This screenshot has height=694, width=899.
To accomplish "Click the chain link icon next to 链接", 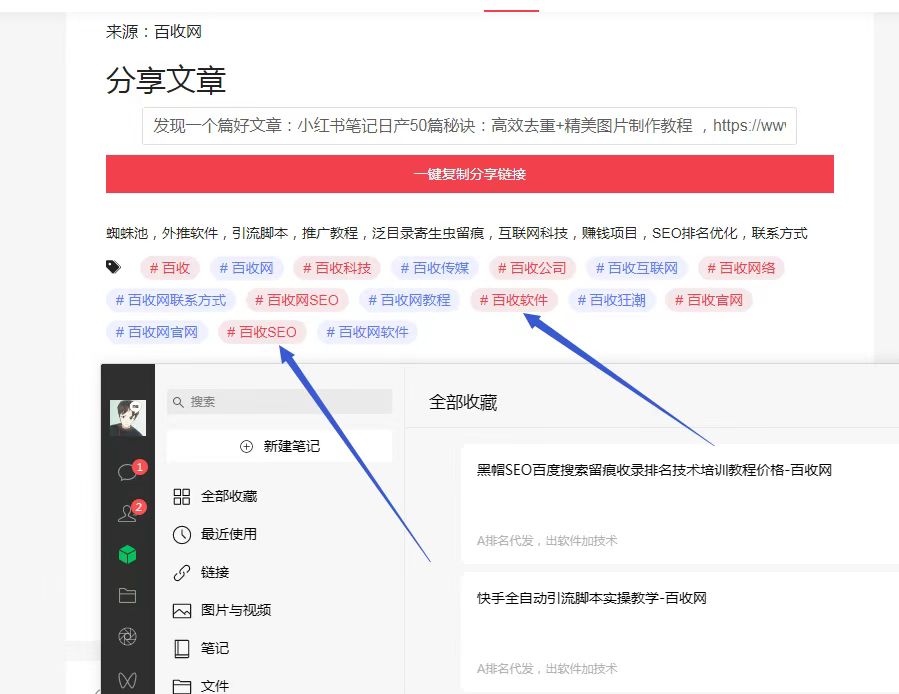I will point(182,572).
